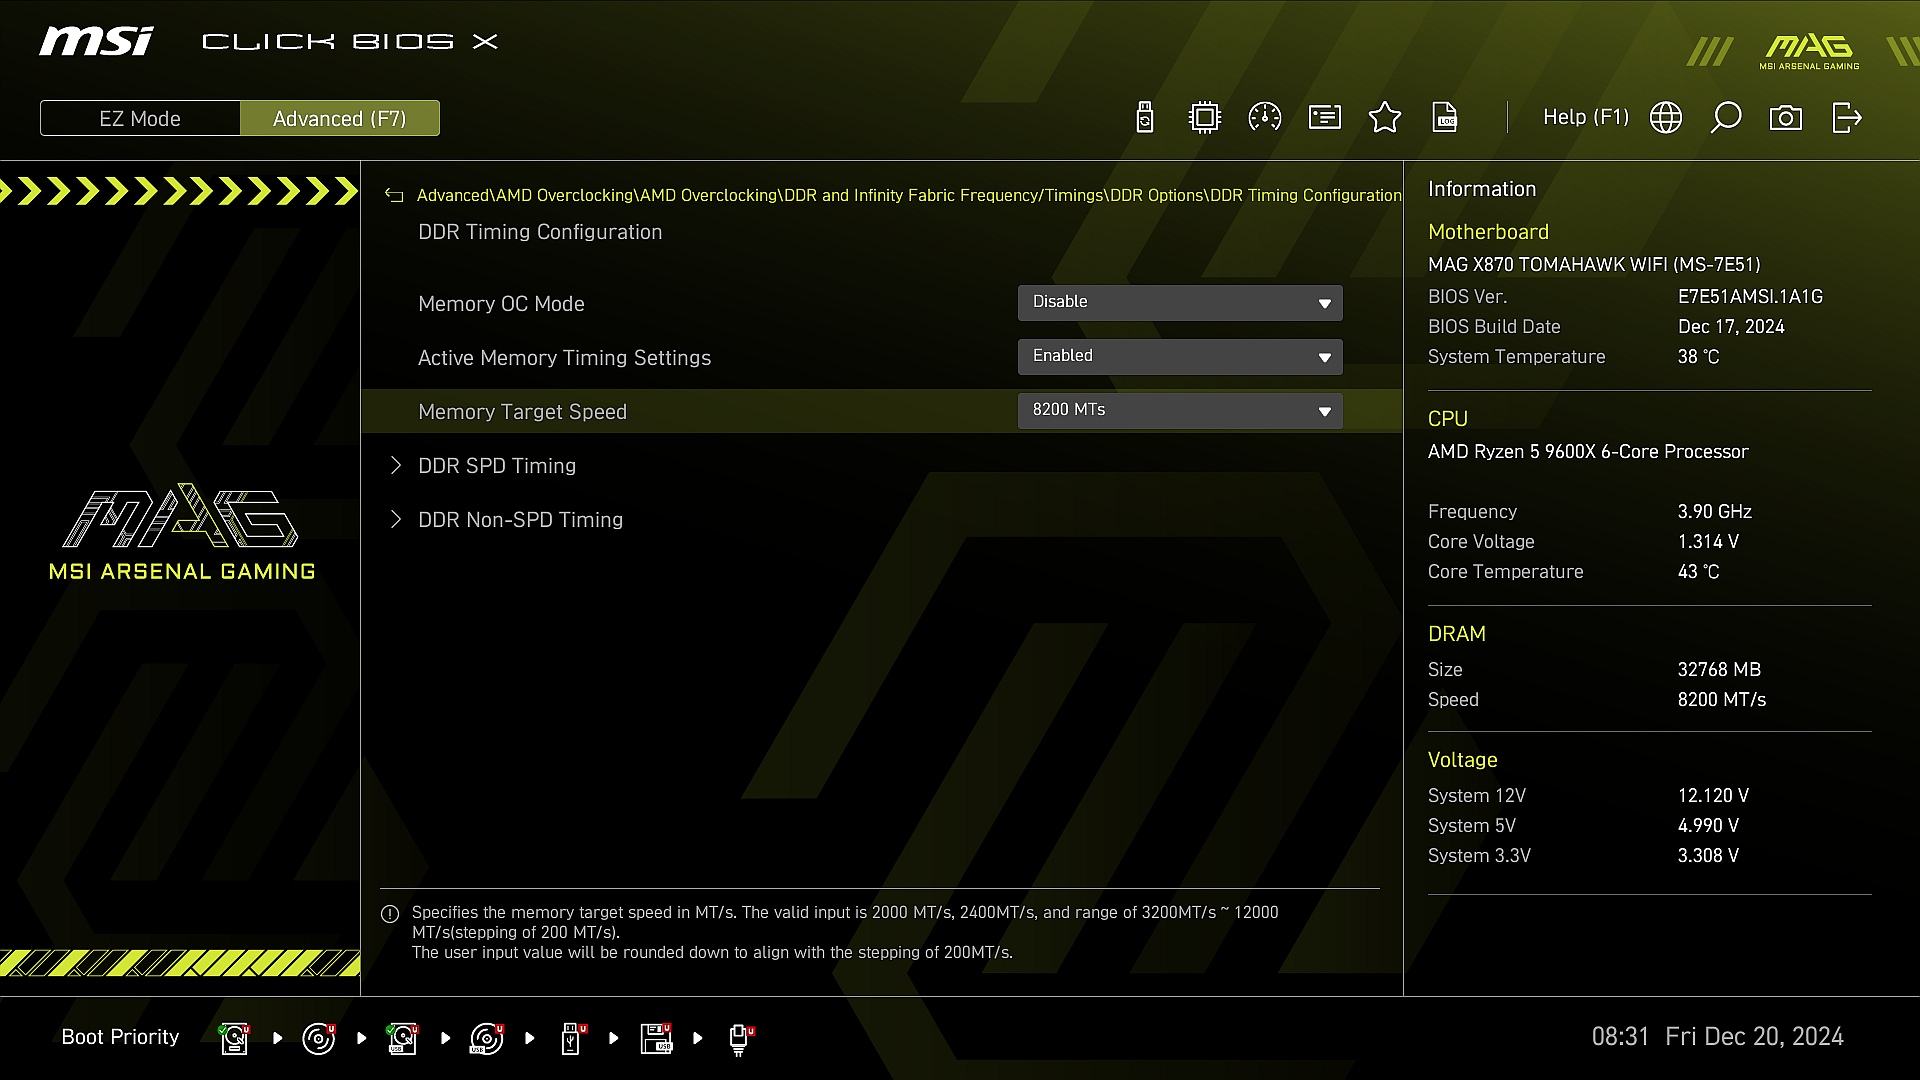Open Active Memory Timing Settings dropdown

(x=1180, y=357)
